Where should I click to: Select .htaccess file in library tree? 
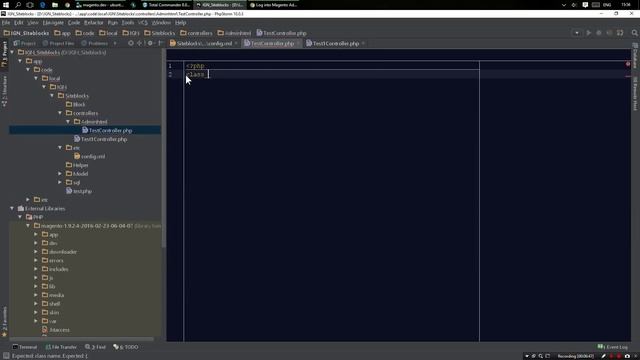56,330
